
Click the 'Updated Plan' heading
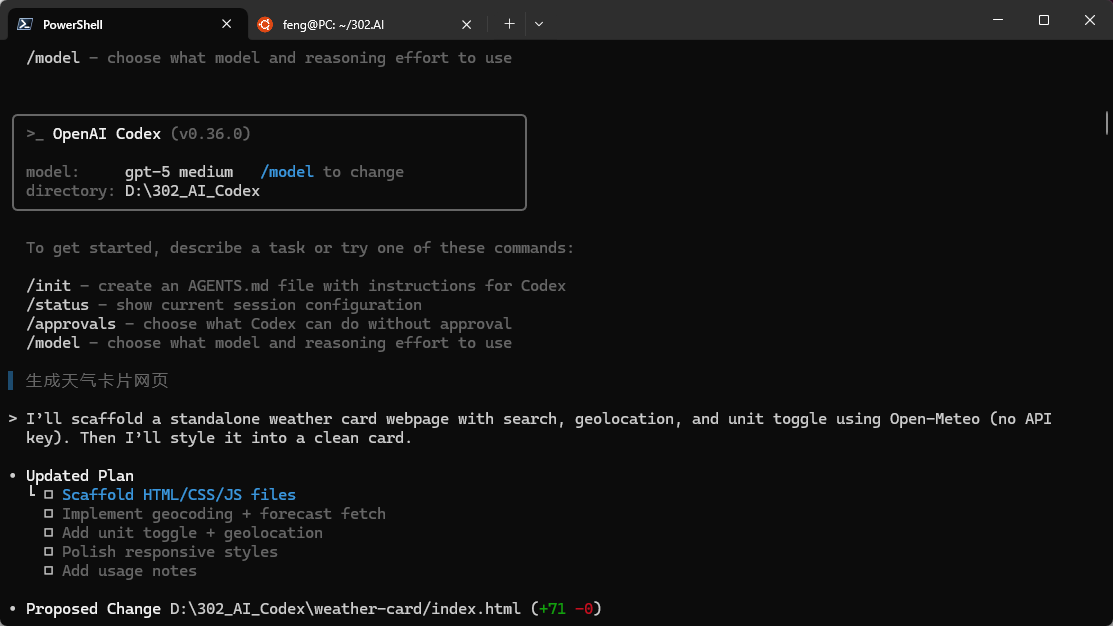tap(80, 476)
